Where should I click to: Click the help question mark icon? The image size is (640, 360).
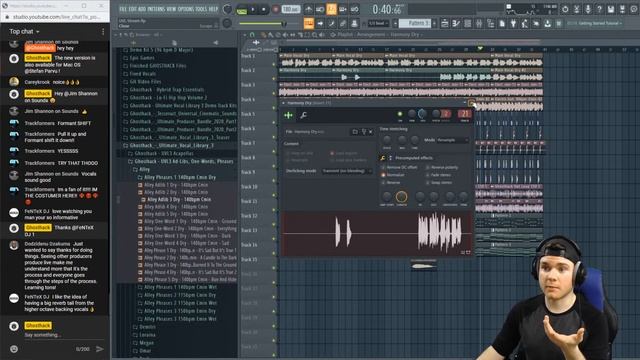point(599,9)
